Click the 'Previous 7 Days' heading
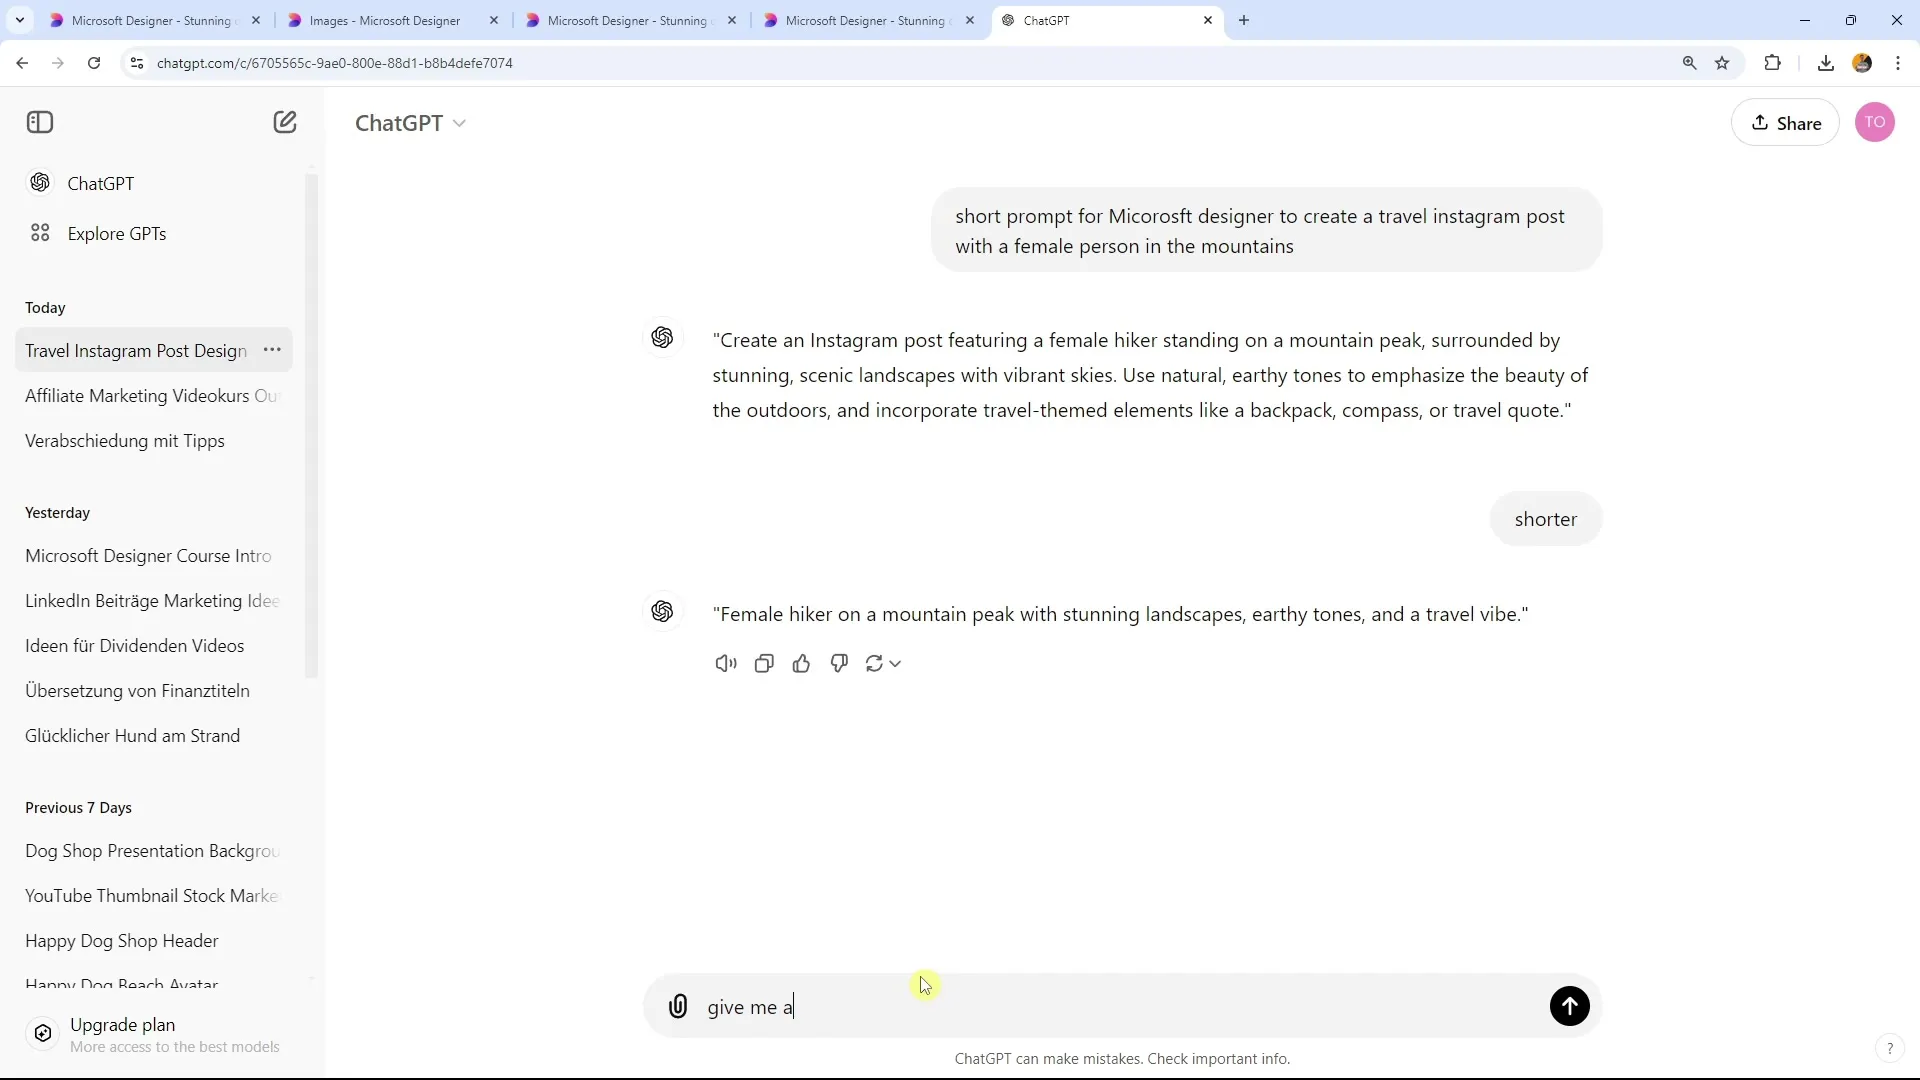This screenshot has height=1080, width=1920. click(x=78, y=808)
